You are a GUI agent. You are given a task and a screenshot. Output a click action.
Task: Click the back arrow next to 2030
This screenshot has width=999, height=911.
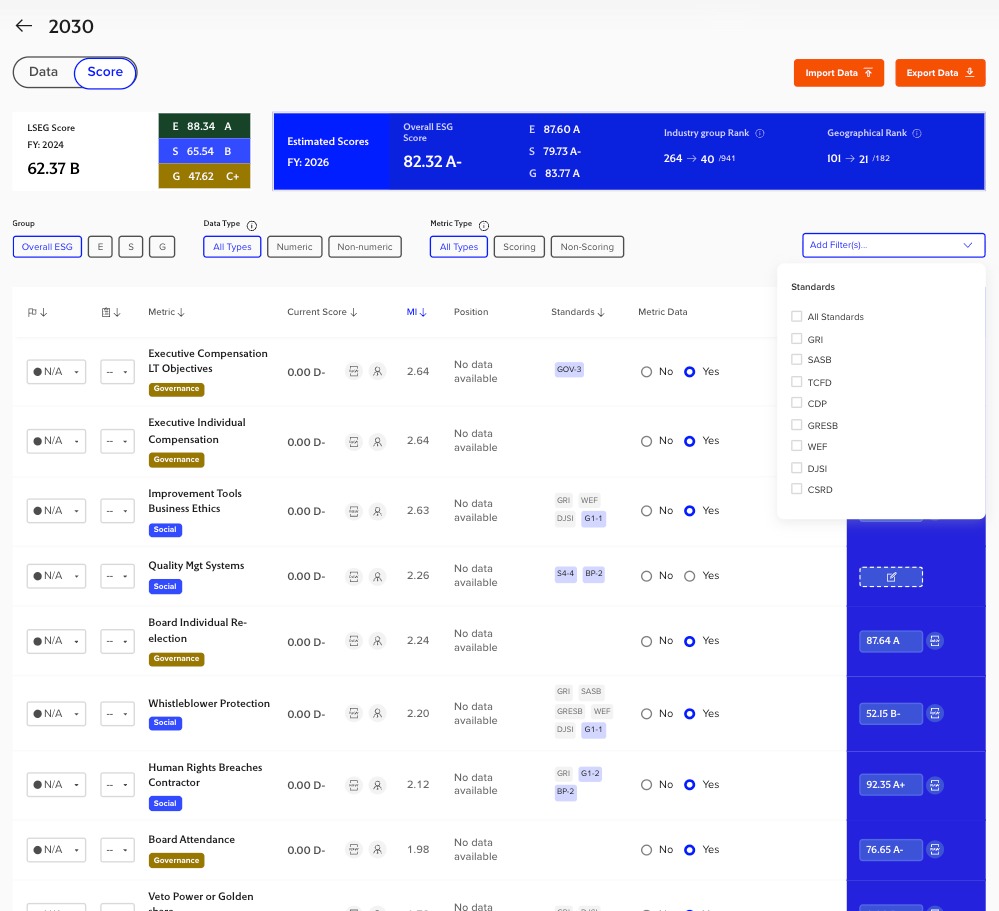click(24, 26)
